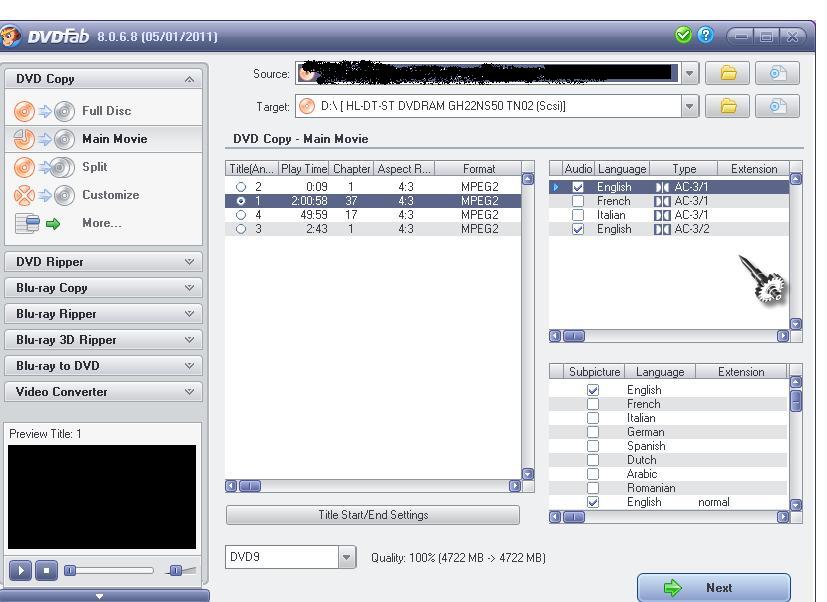Expand the DVD Ripper section

[x=189, y=262]
